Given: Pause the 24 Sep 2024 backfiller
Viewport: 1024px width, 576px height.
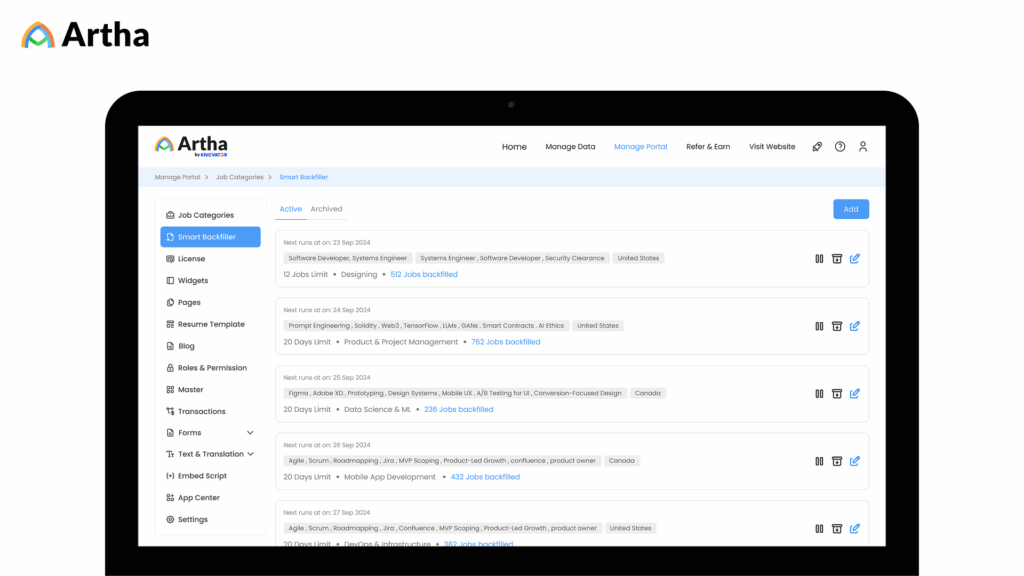Looking at the screenshot, I should point(819,326).
